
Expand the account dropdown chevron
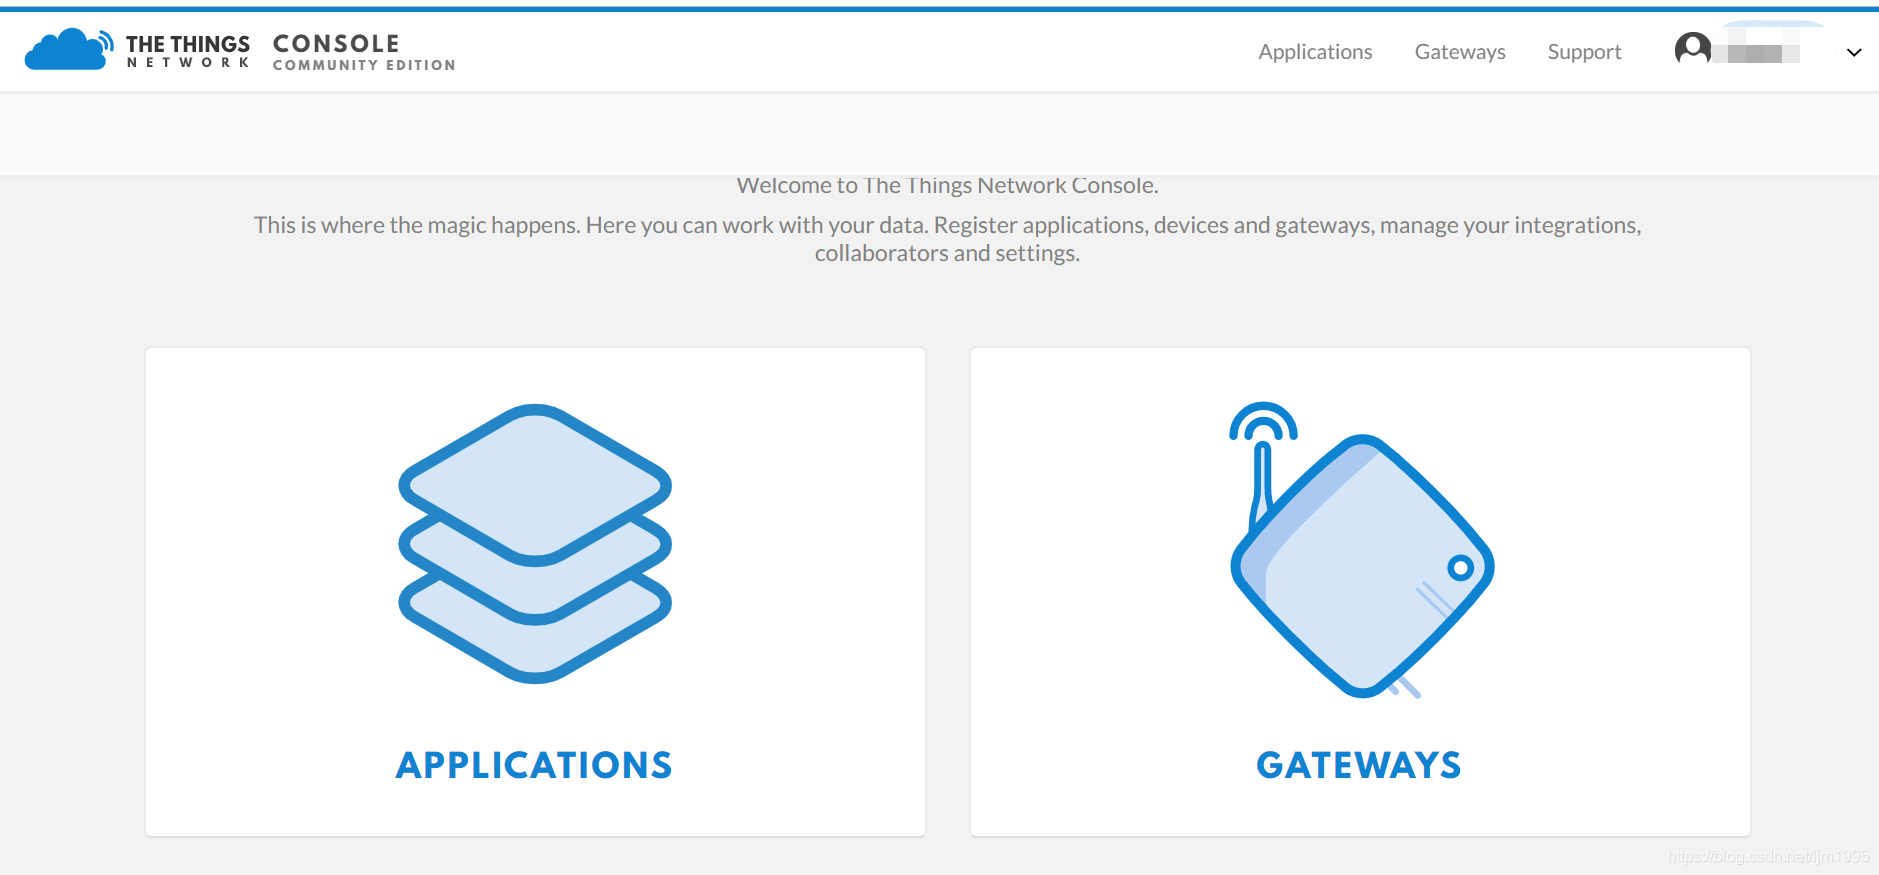pyautogui.click(x=1853, y=52)
